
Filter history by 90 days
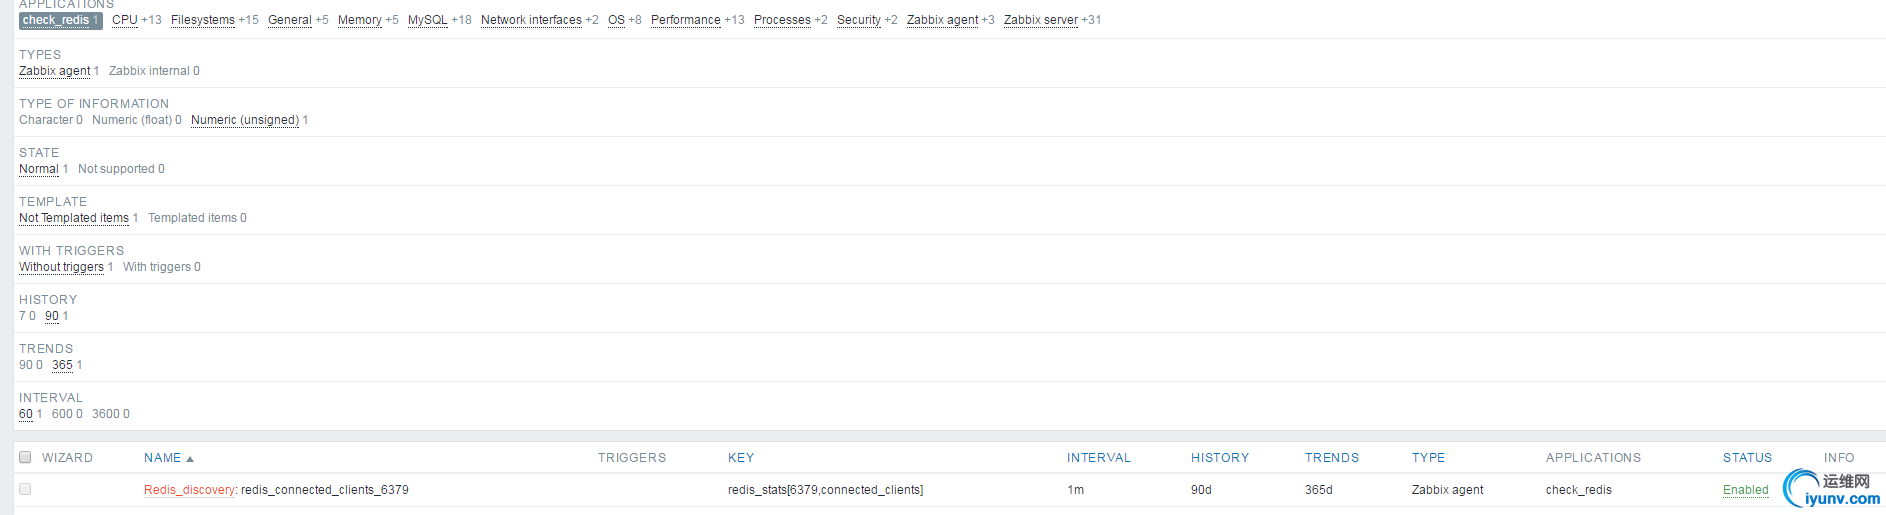tap(52, 316)
